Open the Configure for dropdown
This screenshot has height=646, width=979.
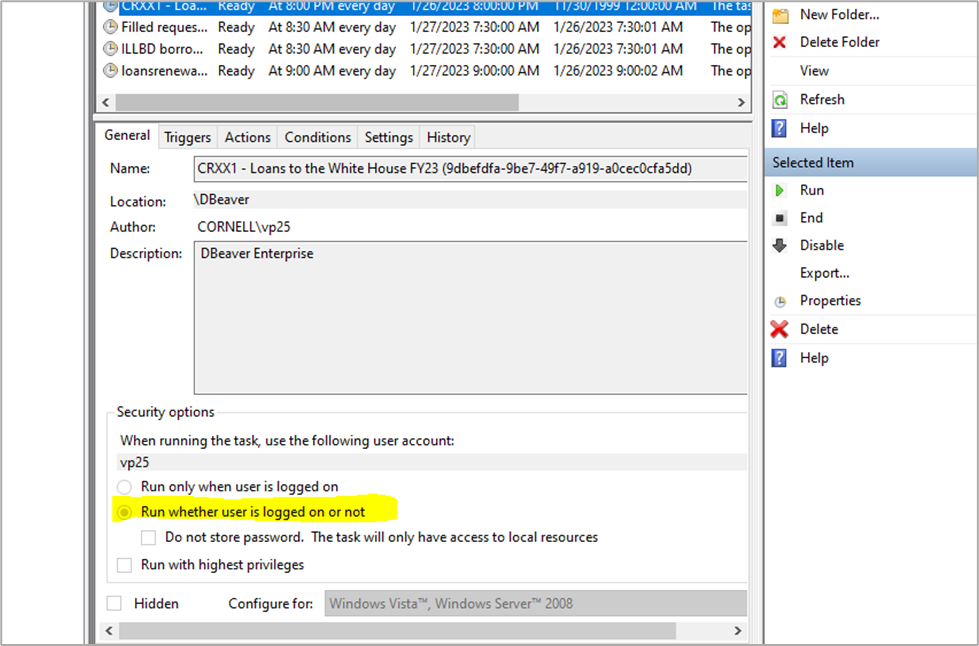535,604
